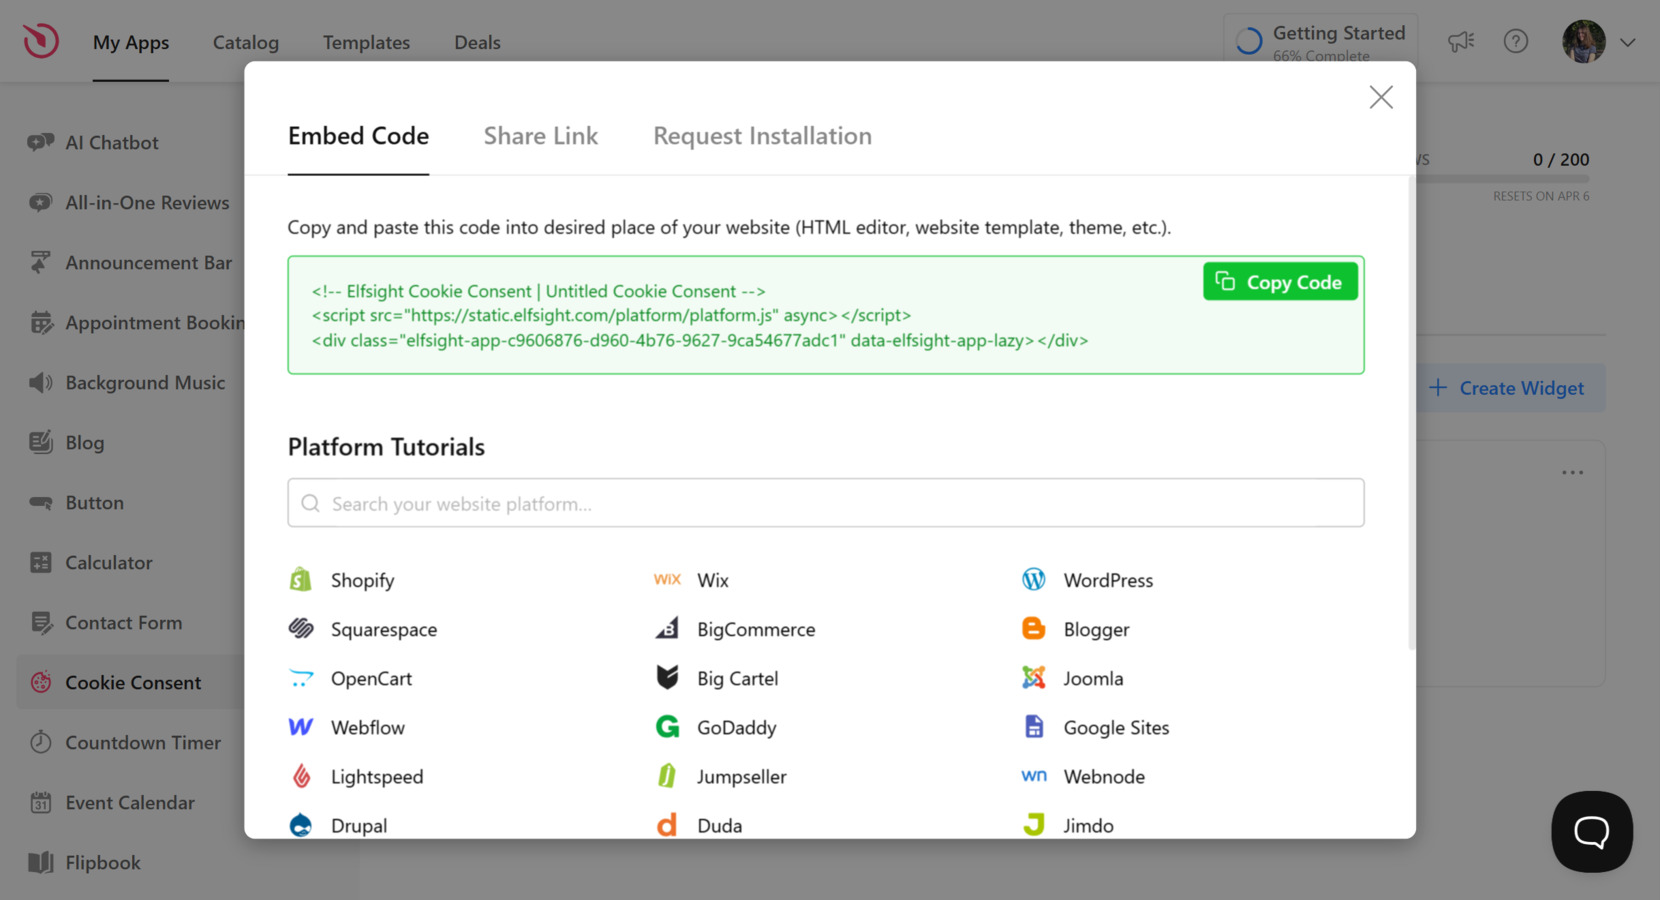Click the WordPress platform icon

[1033, 579]
